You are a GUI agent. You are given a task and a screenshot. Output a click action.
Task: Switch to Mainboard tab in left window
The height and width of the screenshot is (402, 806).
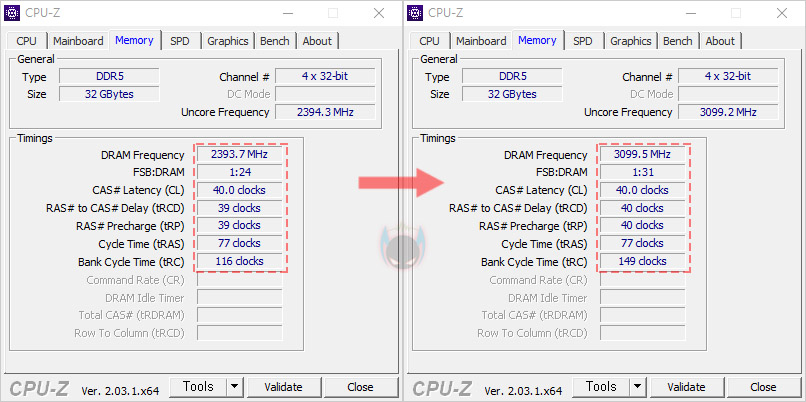coord(78,41)
